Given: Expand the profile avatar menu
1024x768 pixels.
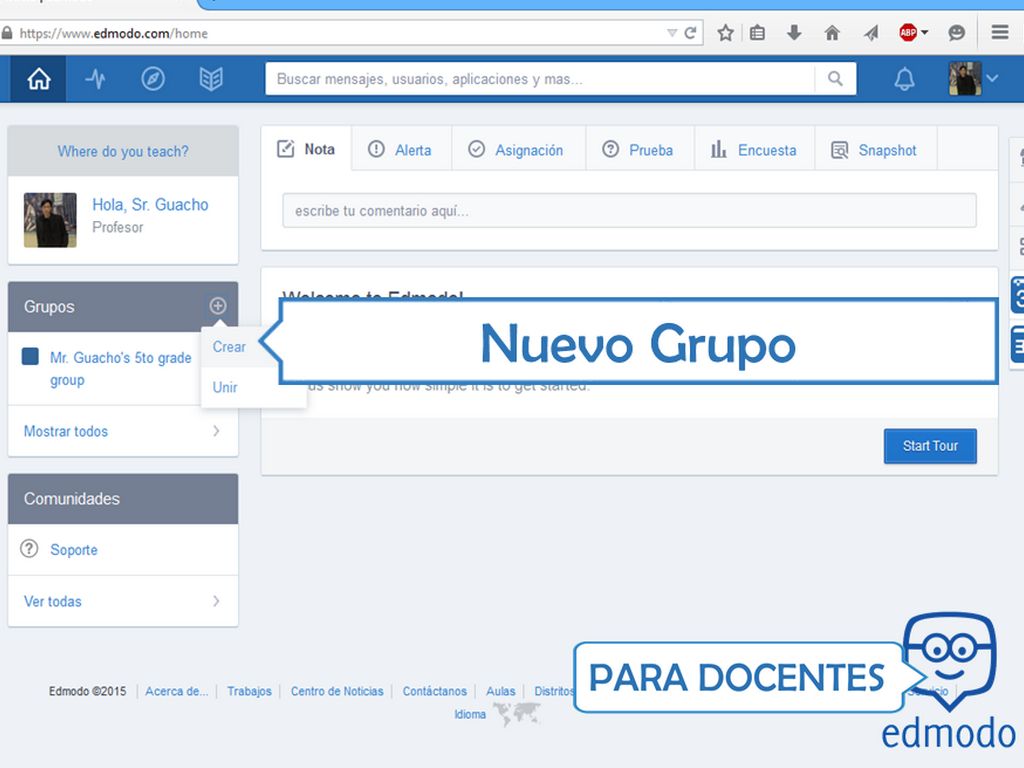Looking at the screenshot, I should pyautogui.click(x=974, y=79).
